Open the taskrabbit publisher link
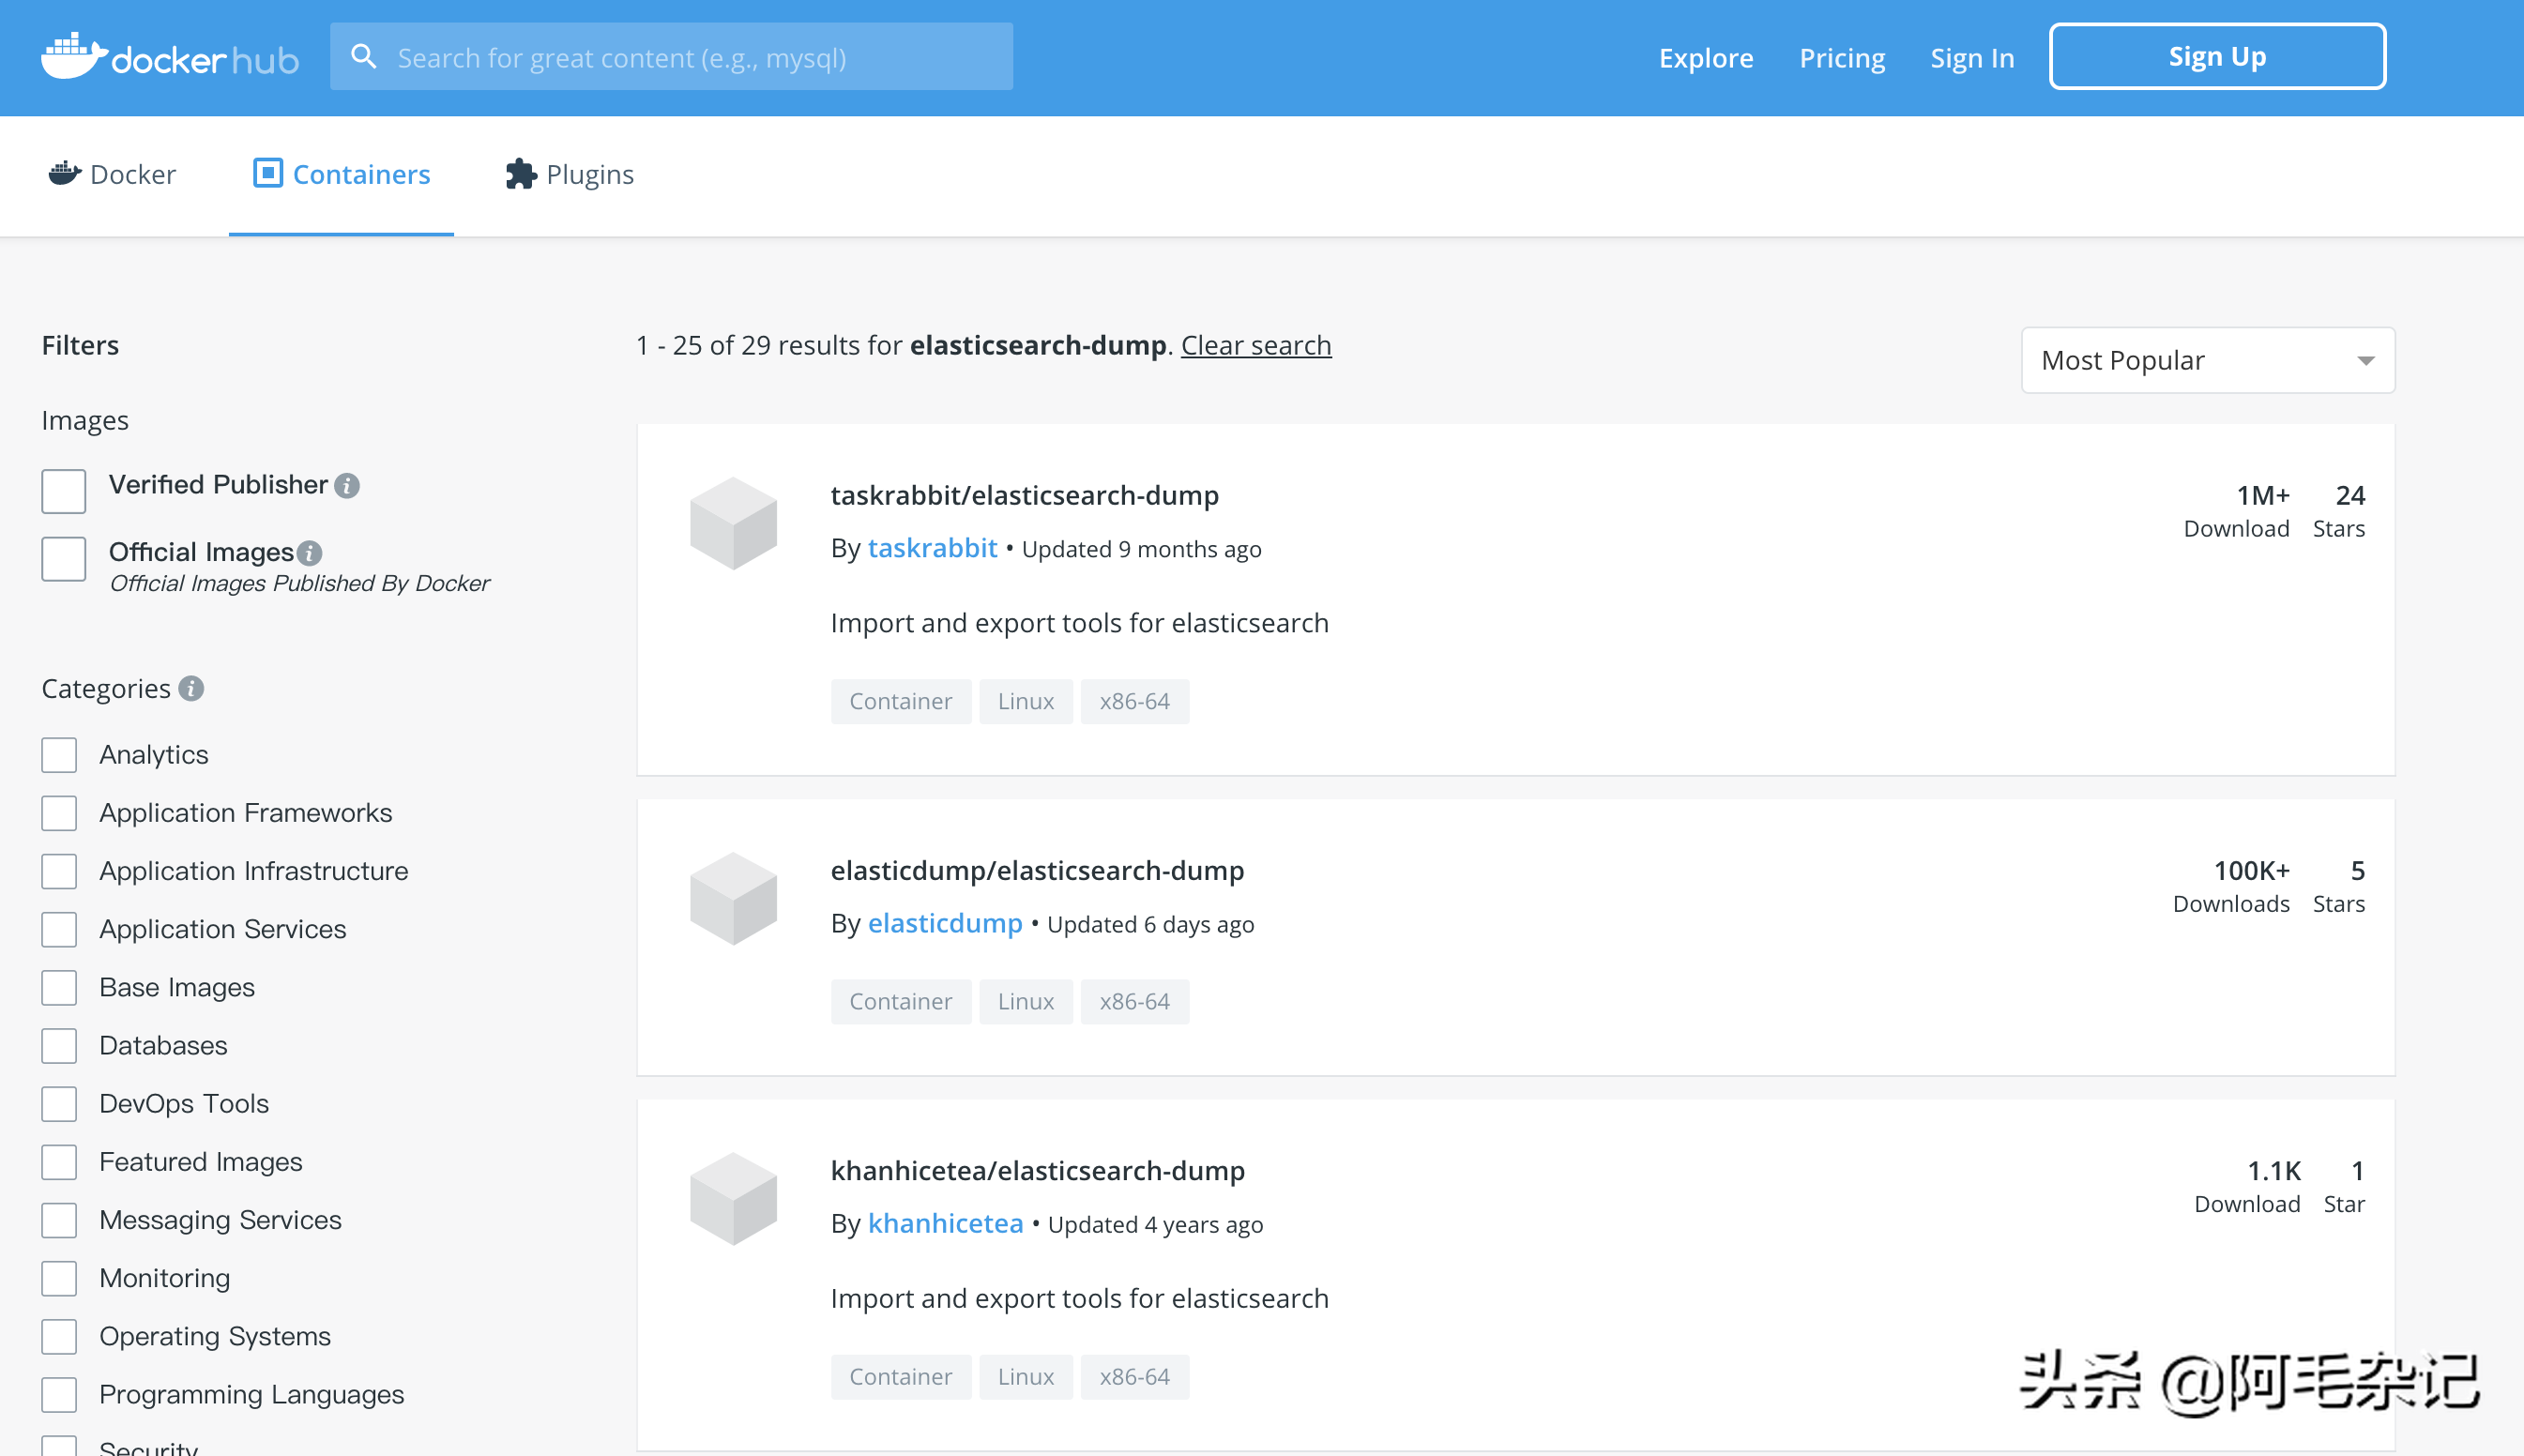This screenshot has width=2524, height=1456. coord(932,548)
